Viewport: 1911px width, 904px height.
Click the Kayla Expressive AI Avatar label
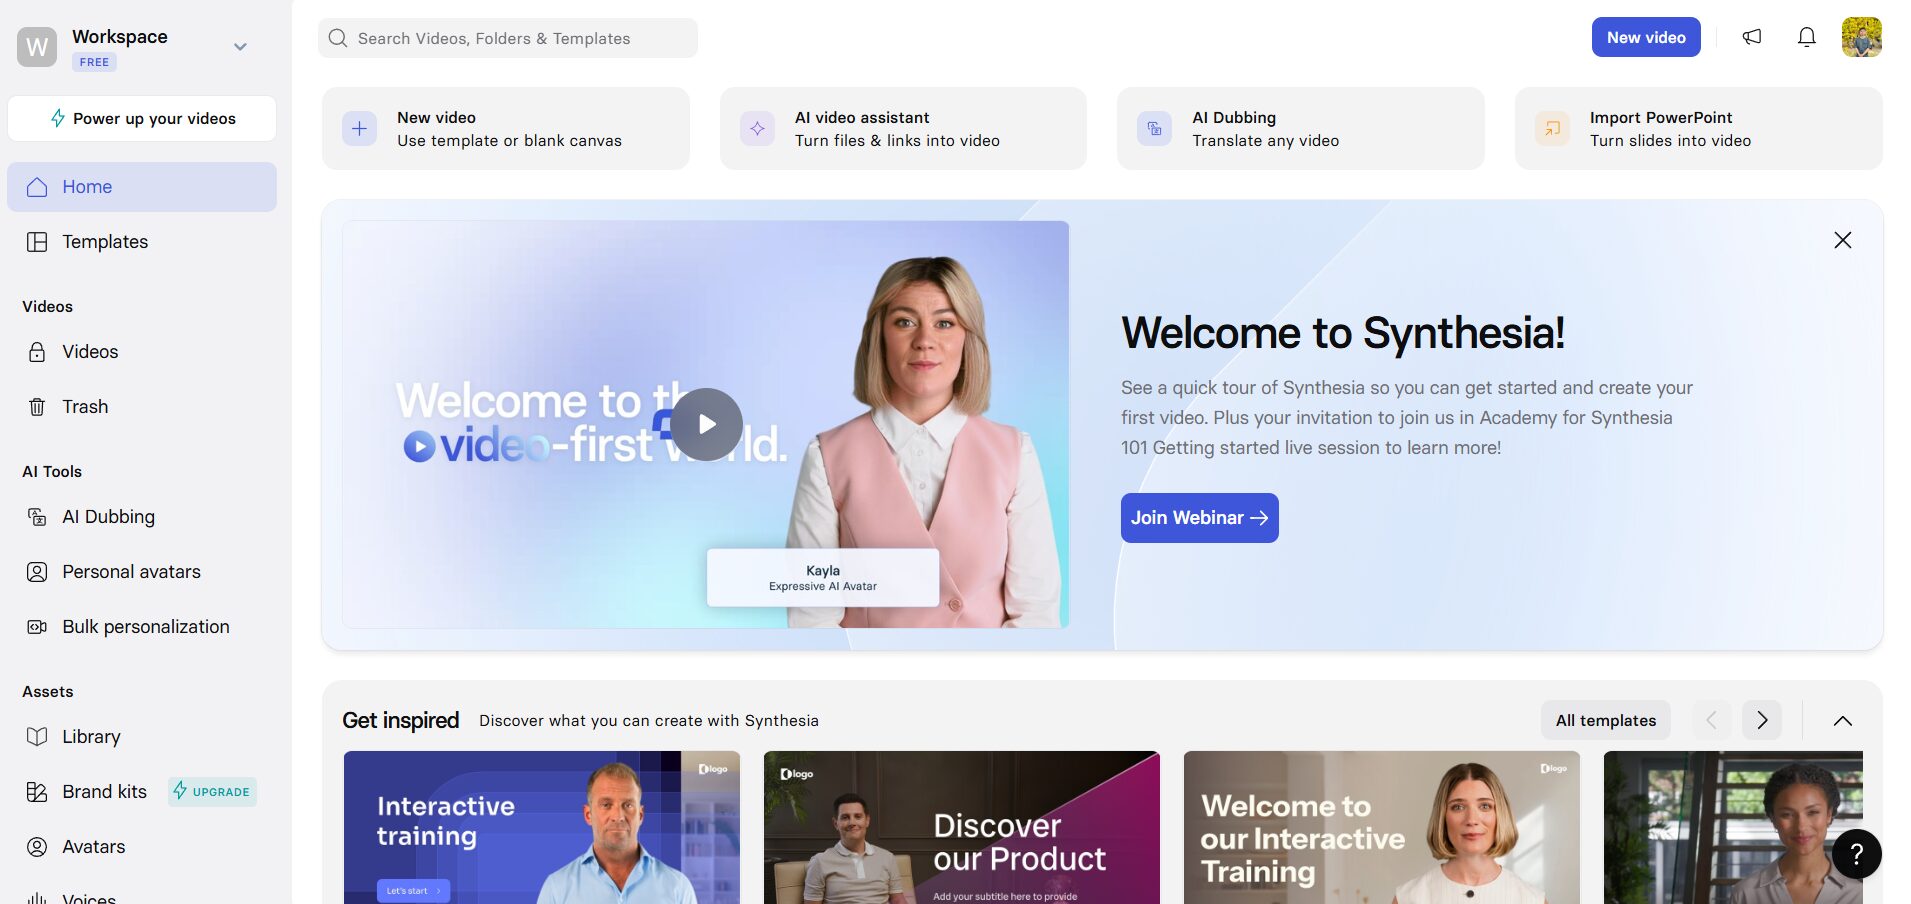[x=823, y=578]
